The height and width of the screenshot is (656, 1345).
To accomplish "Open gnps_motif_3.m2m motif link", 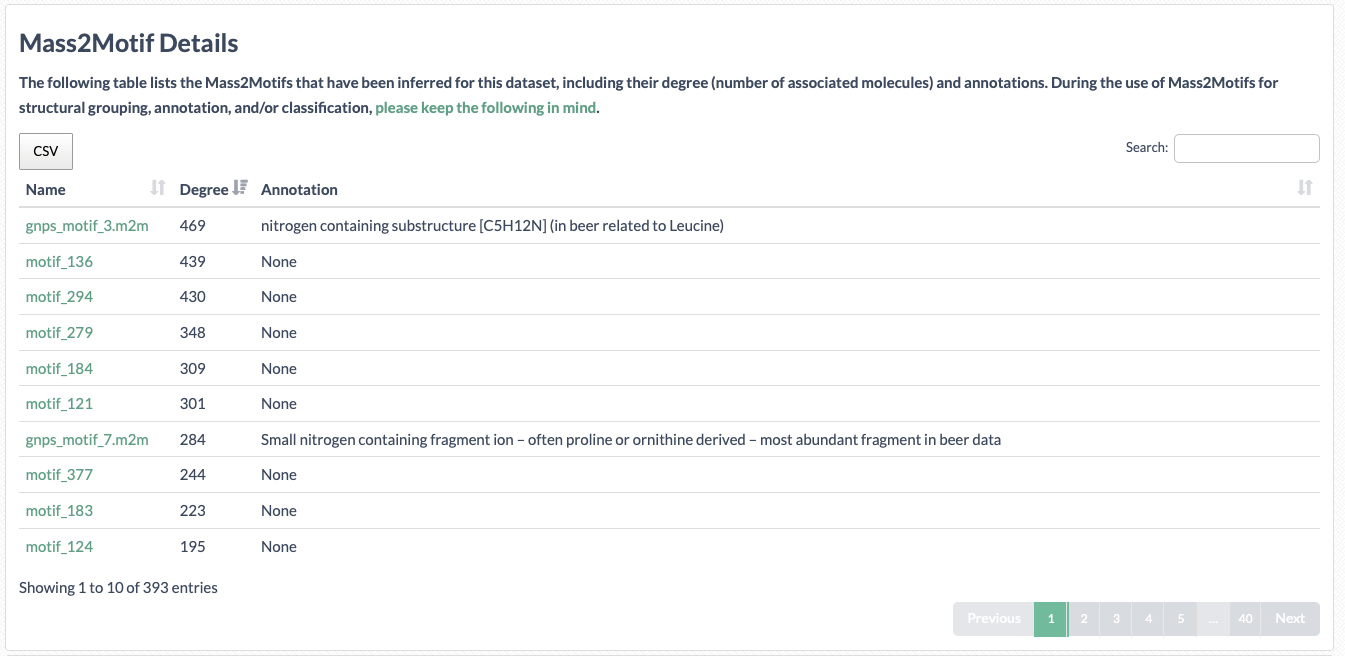I will 87,226.
